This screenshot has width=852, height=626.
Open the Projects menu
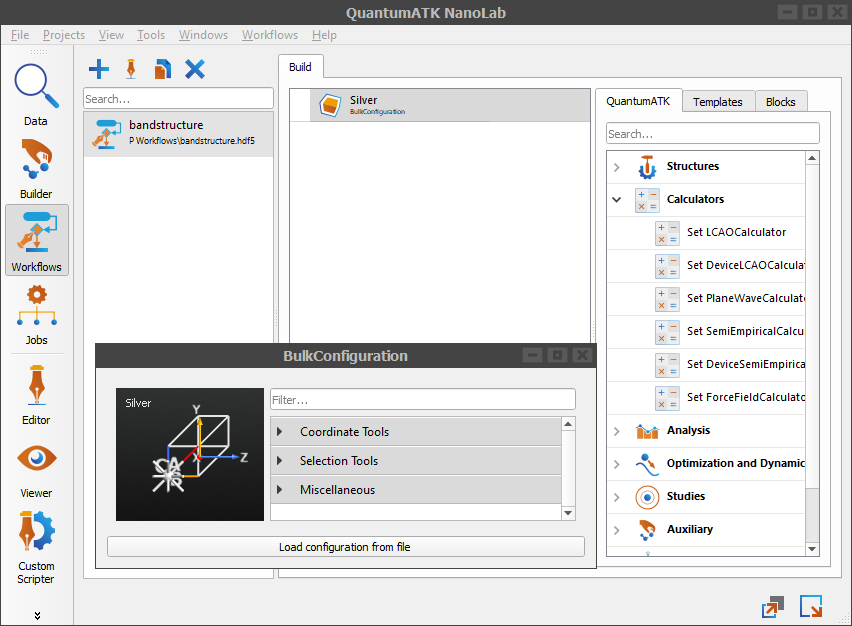(x=64, y=35)
